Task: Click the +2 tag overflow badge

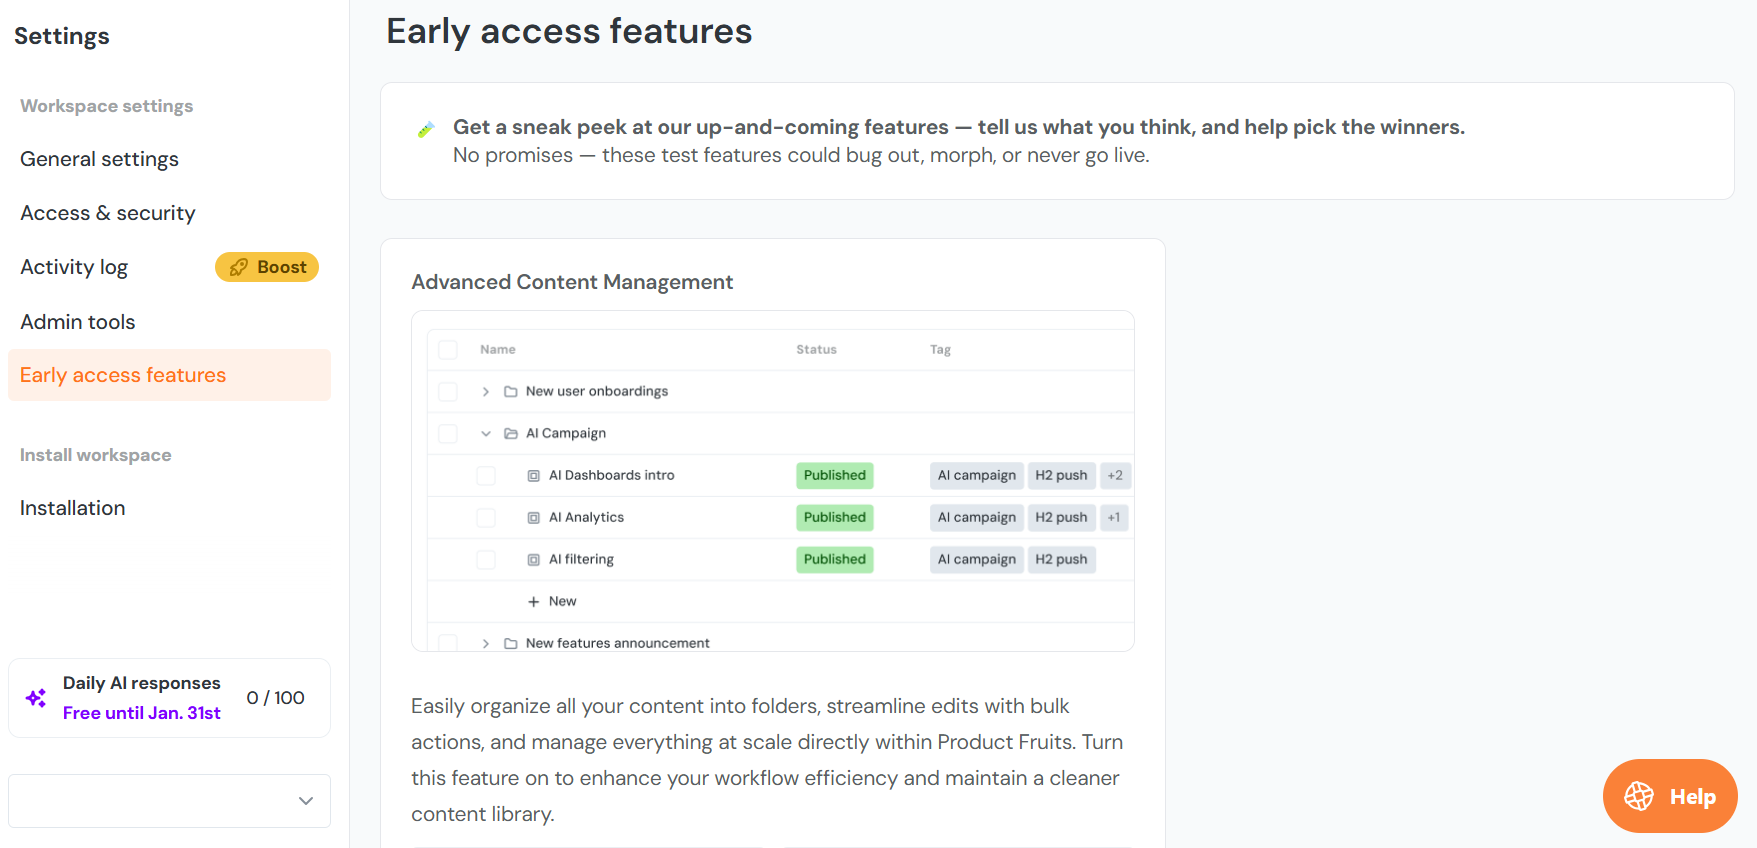Action: (x=1115, y=476)
